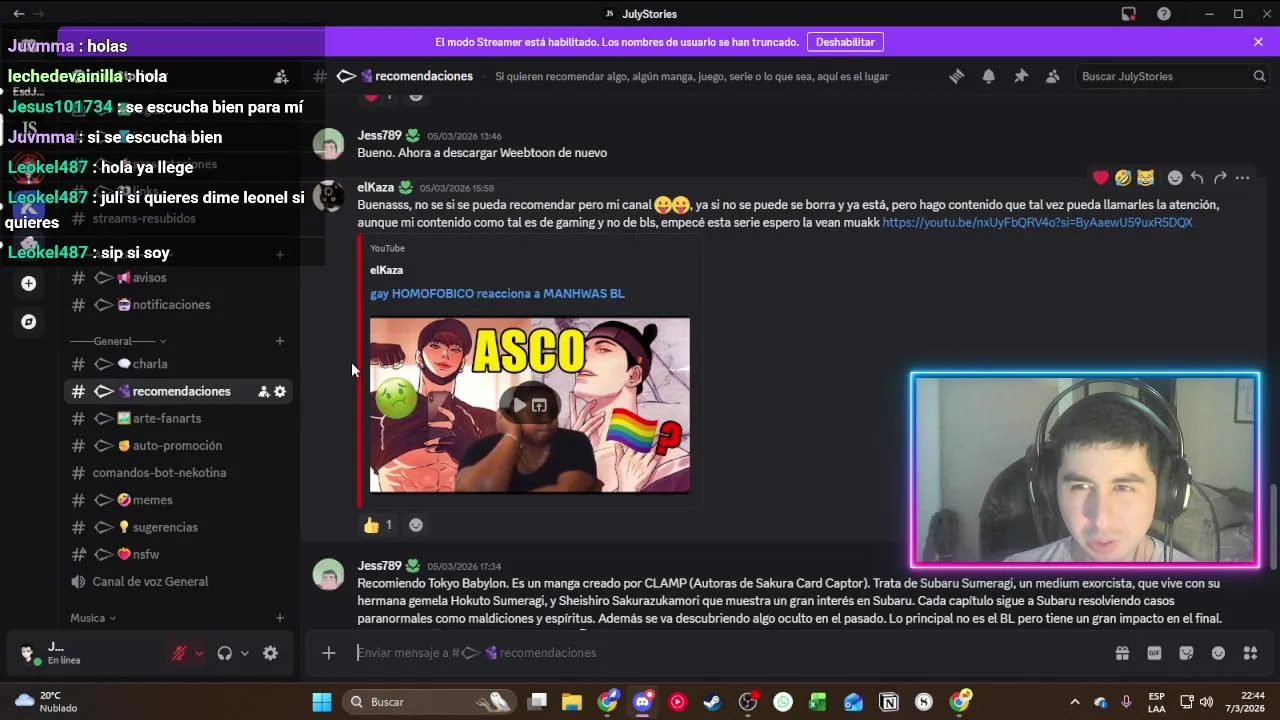Toggle deafen headphones icon
The image size is (1280, 720).
[x=224, y=653]
